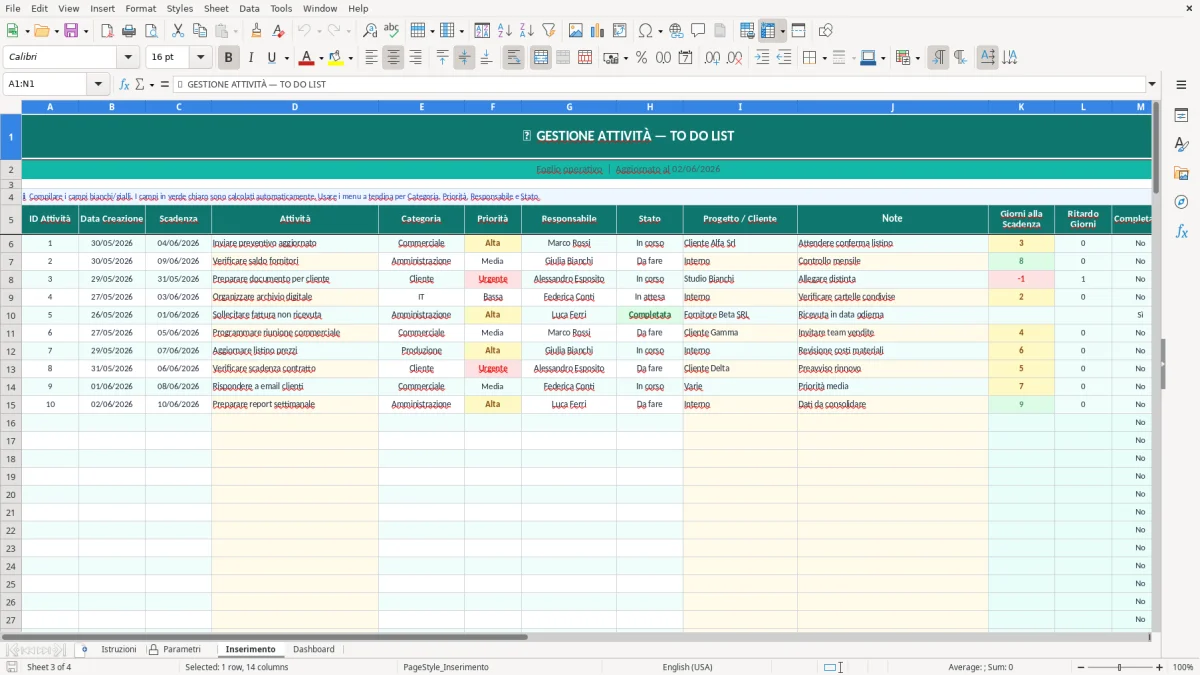
Task: Enable the AutoFilter funnel icon
Action: (548, 31)
